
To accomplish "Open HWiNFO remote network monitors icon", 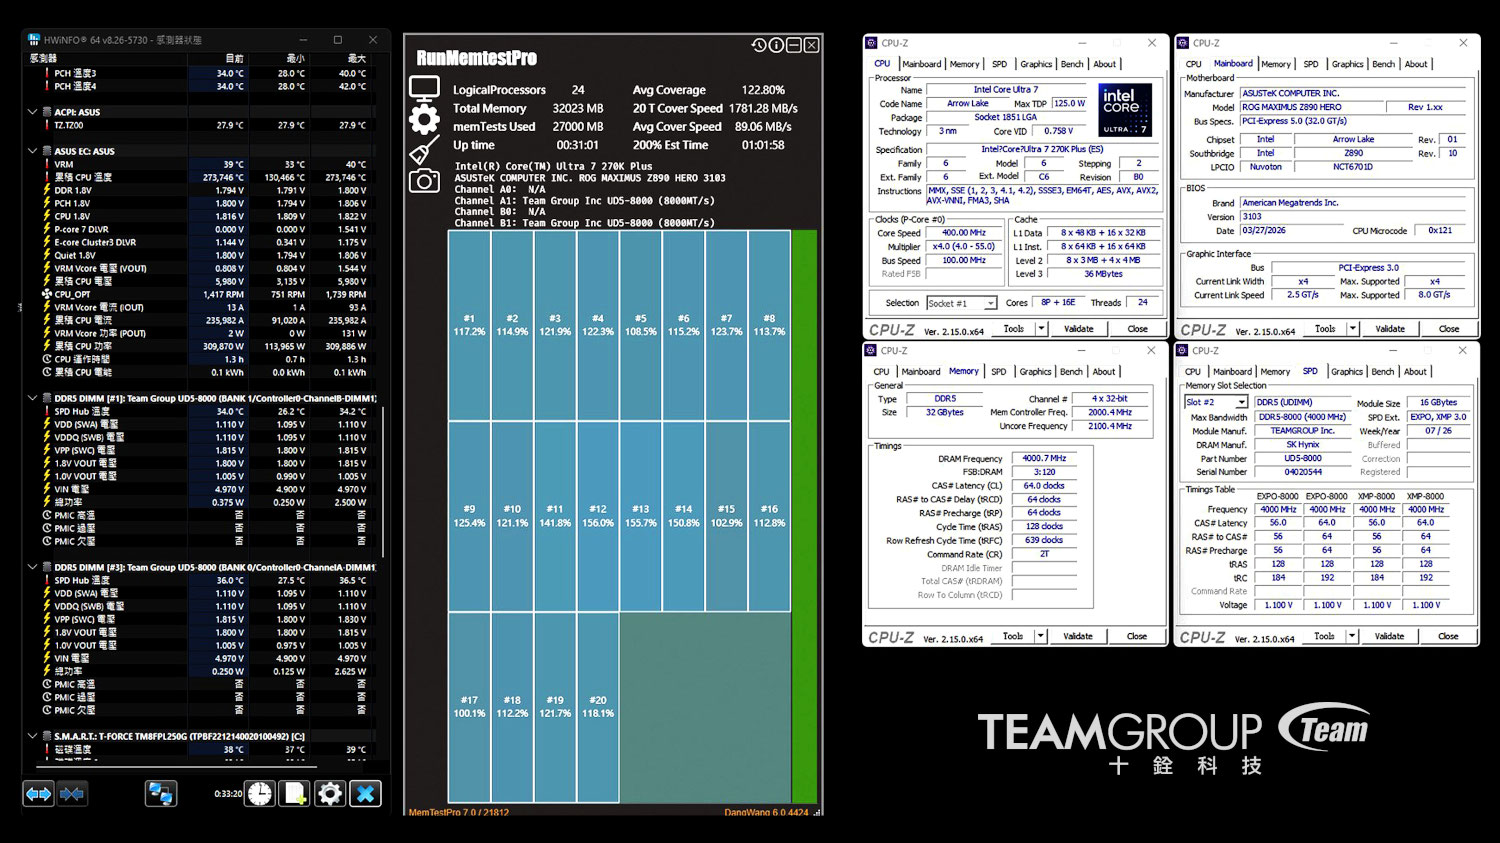I will pyautogui.click(x=160, y=794).
